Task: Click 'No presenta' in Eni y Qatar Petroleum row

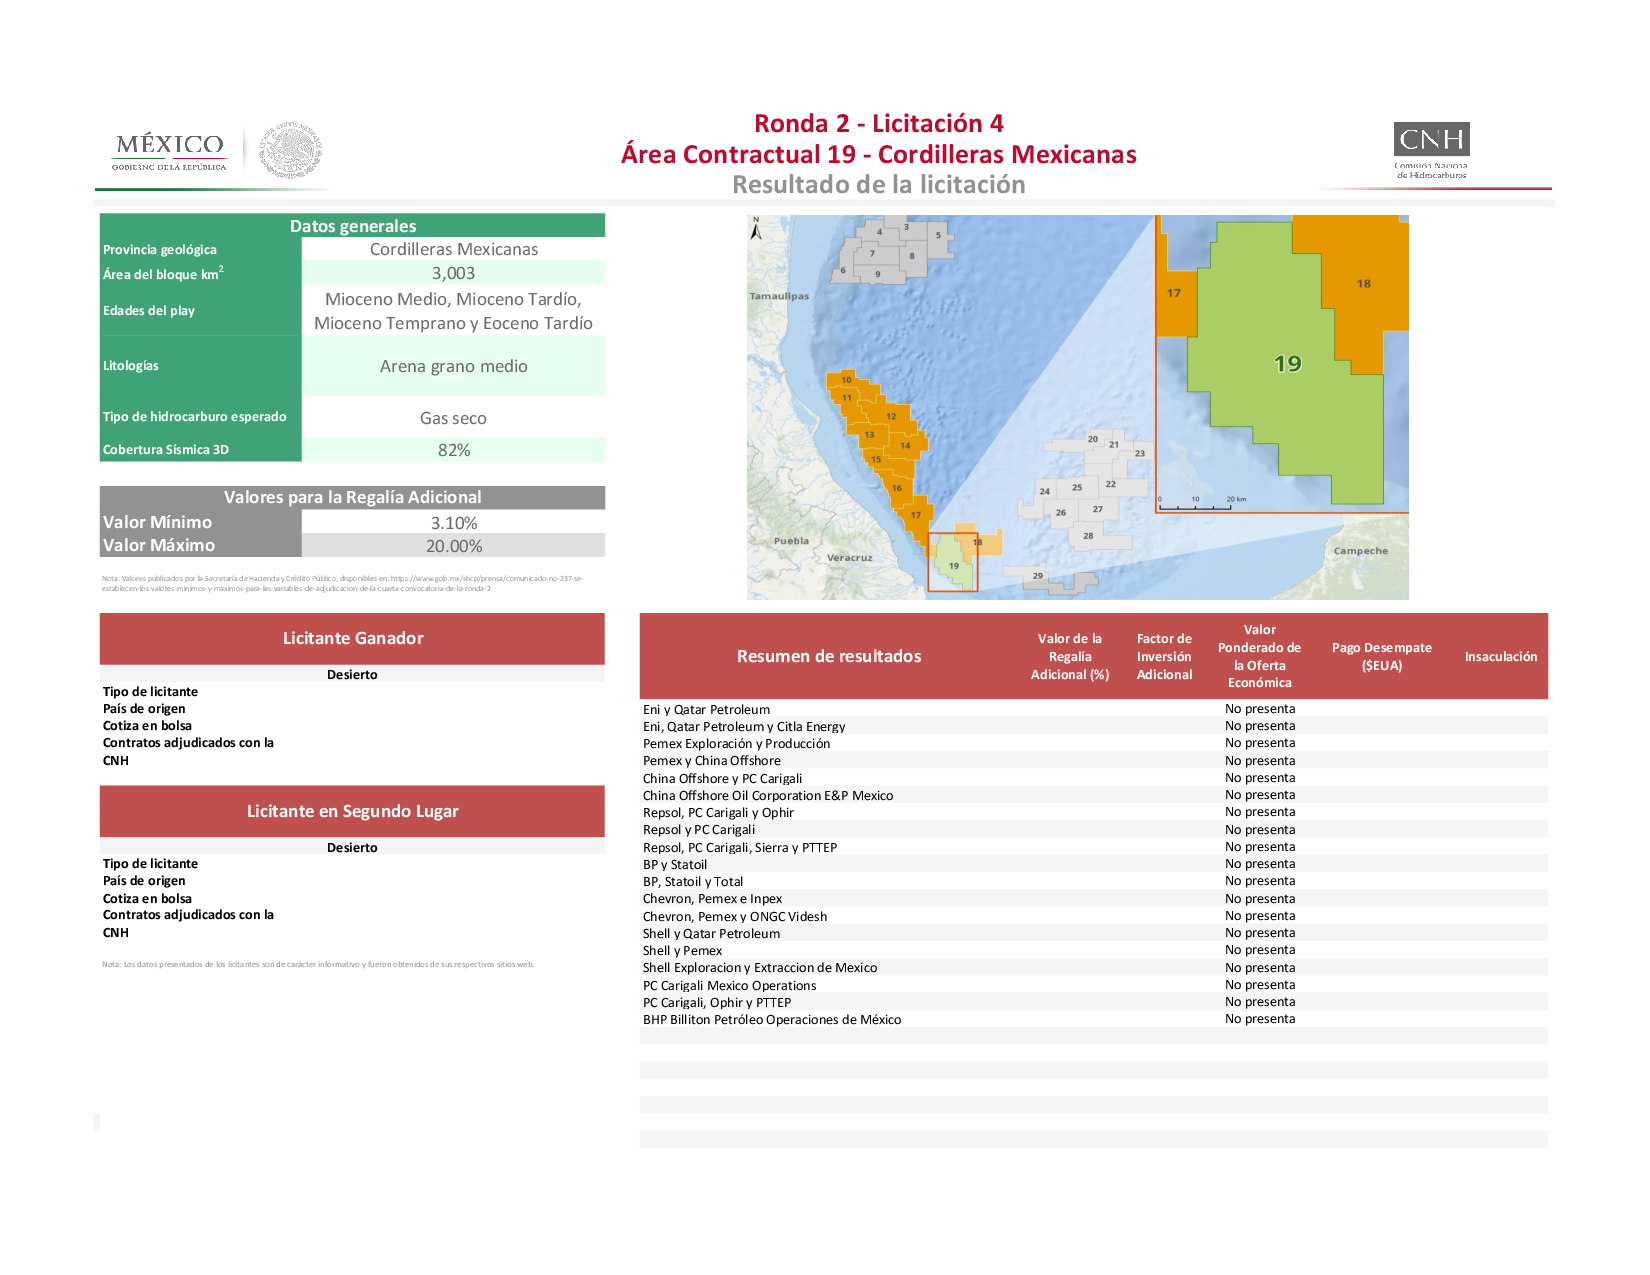Action: (x=1260, y=709)
